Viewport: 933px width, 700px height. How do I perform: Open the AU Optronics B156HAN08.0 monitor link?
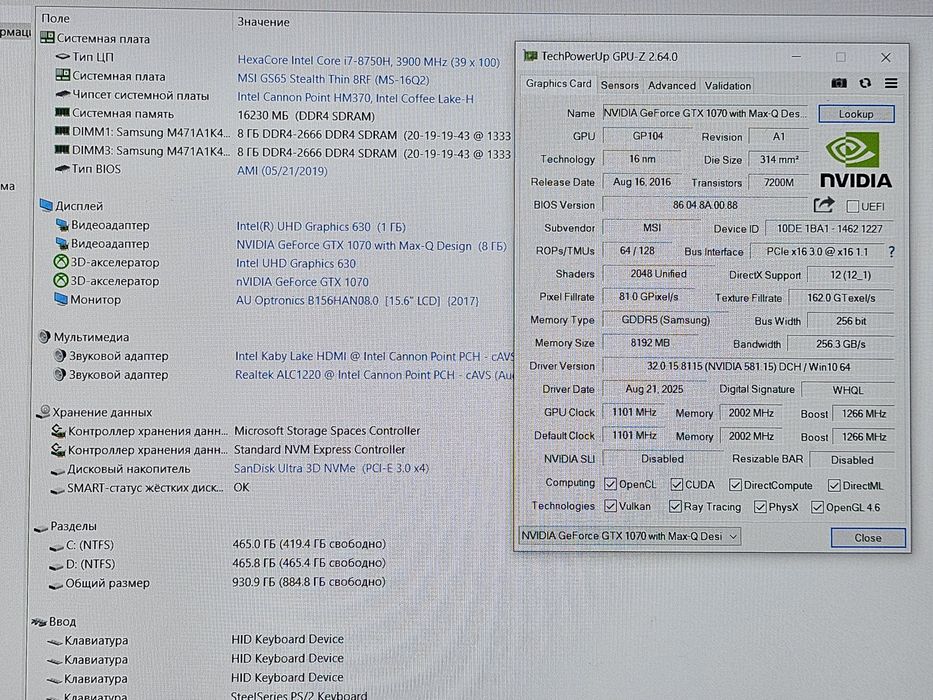pos(357,301)
